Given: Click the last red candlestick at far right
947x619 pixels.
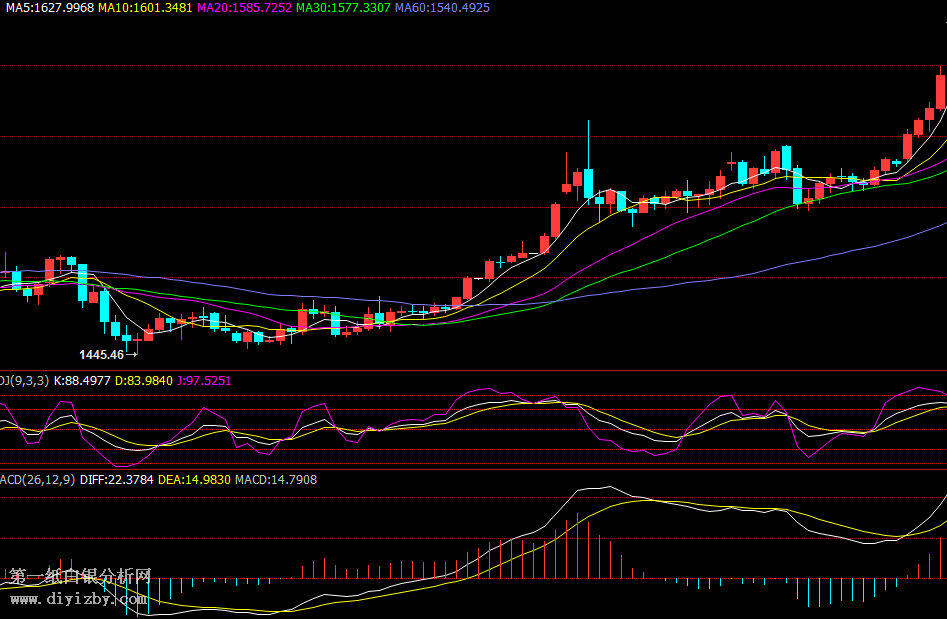Looking at the screenshot, I should click(x=941, y=91).
